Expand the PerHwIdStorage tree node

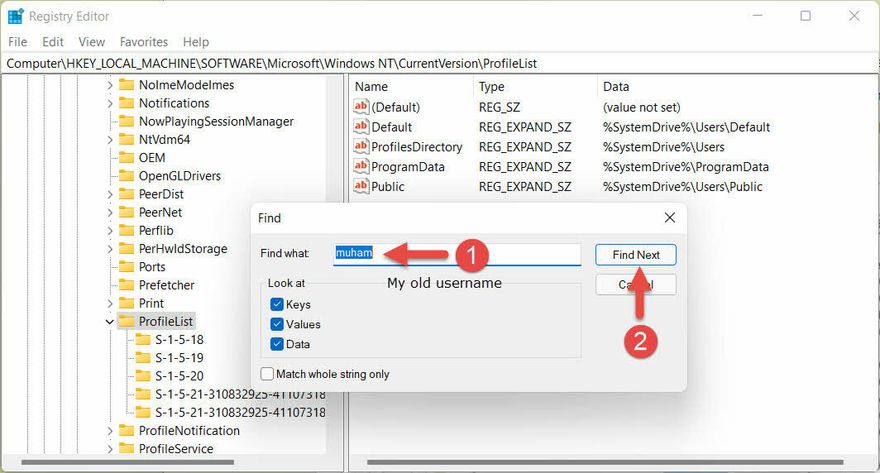pyautogui.click(x=110, y=249)
